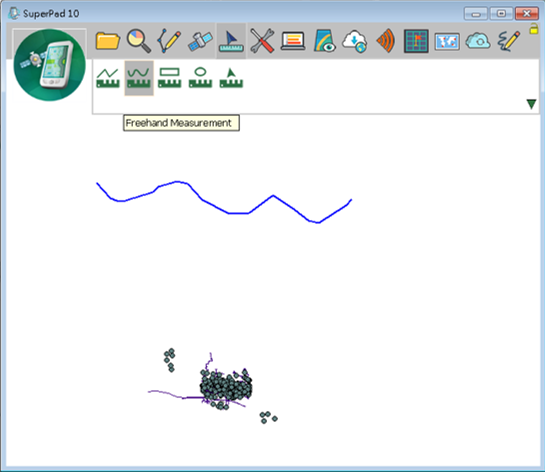Select the rectangle measurement tool
Image resolution: width=545 pixels, height=472 pixels.
170,78
